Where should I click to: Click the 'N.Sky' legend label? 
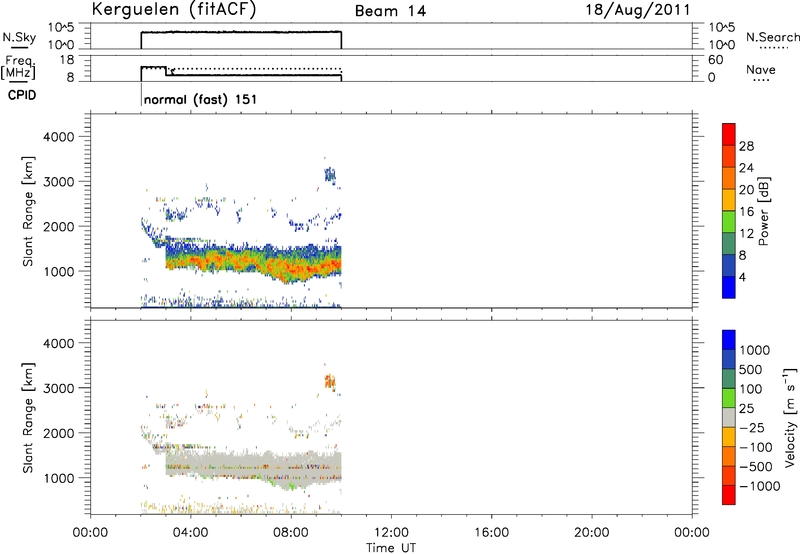[x=19, y=37]
